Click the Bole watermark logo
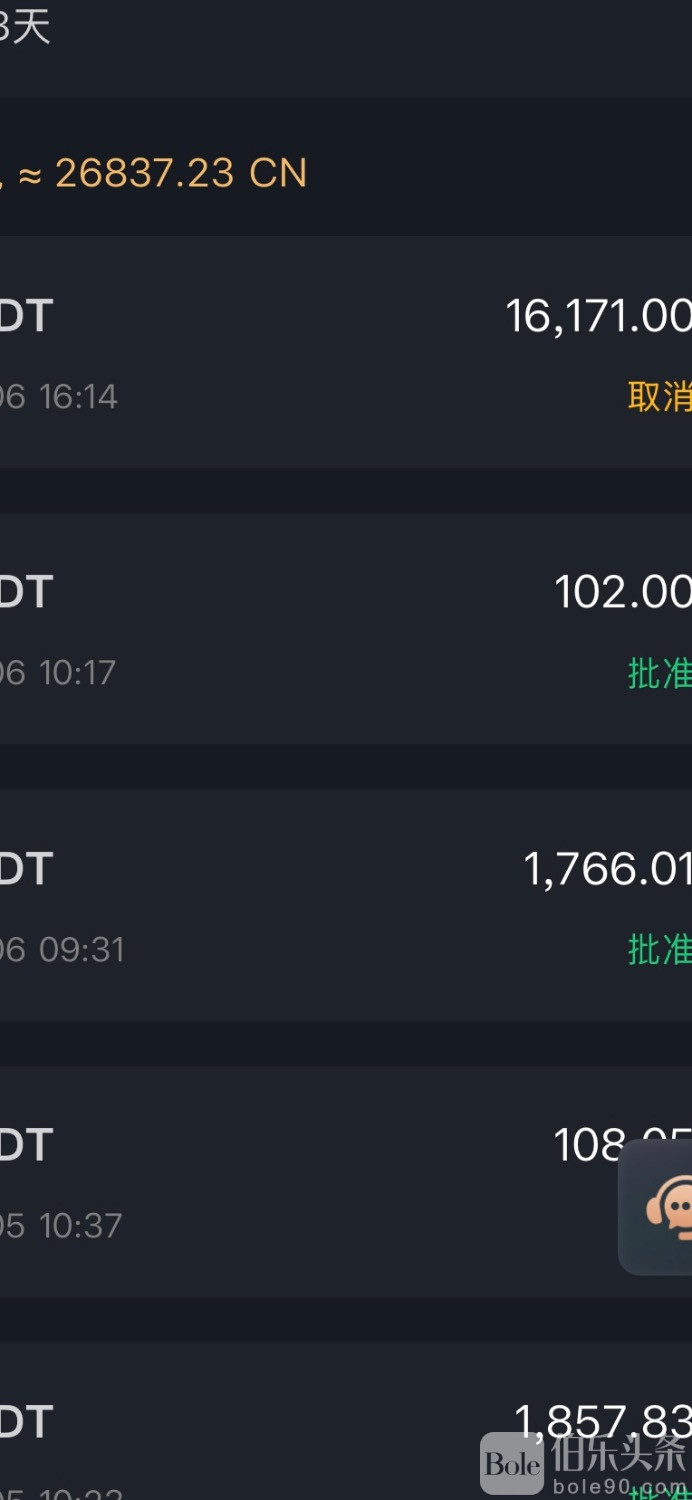This screenshot has height=1500, width=692. 513,1464
